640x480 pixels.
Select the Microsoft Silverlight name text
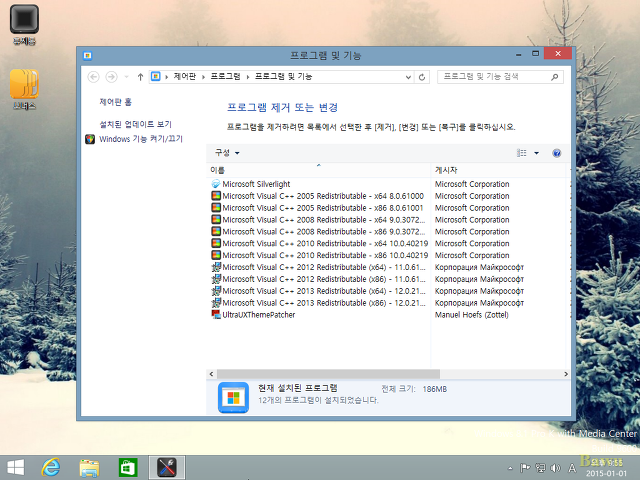(x=256, y=184)
